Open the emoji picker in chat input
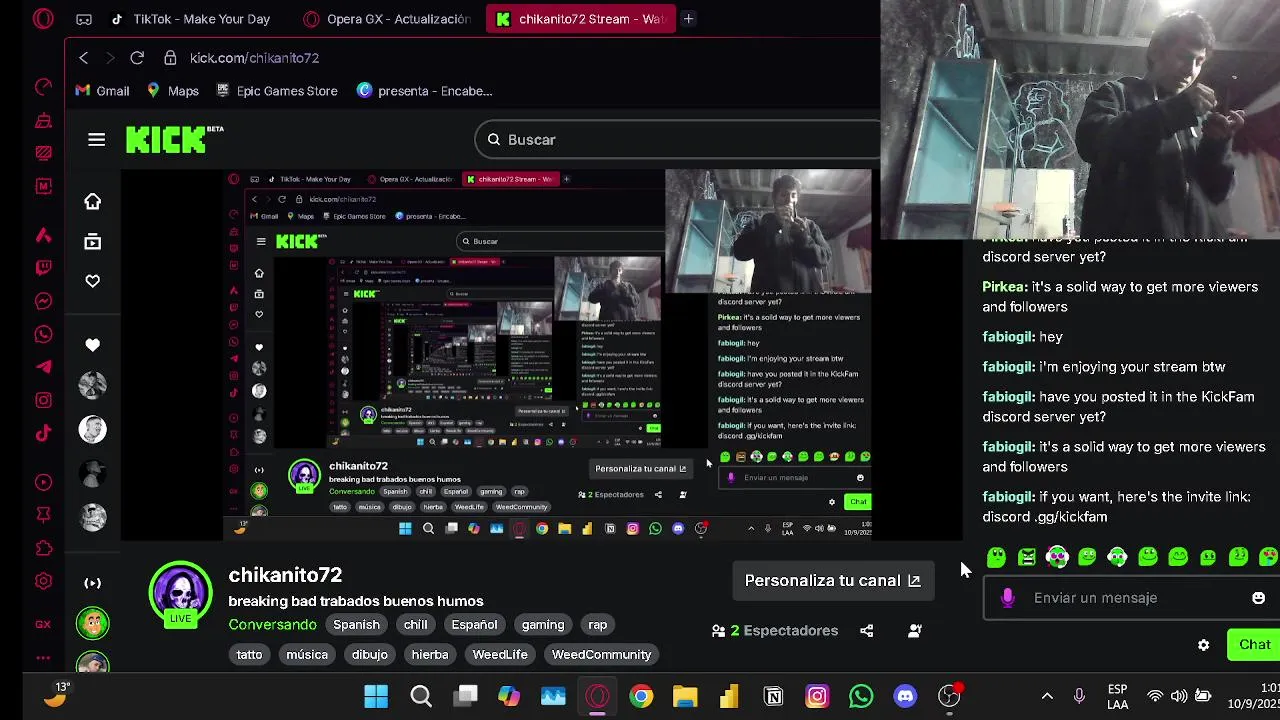Image resolution: width=1280 pixels, height=720 pixels. click(1258, 598)
